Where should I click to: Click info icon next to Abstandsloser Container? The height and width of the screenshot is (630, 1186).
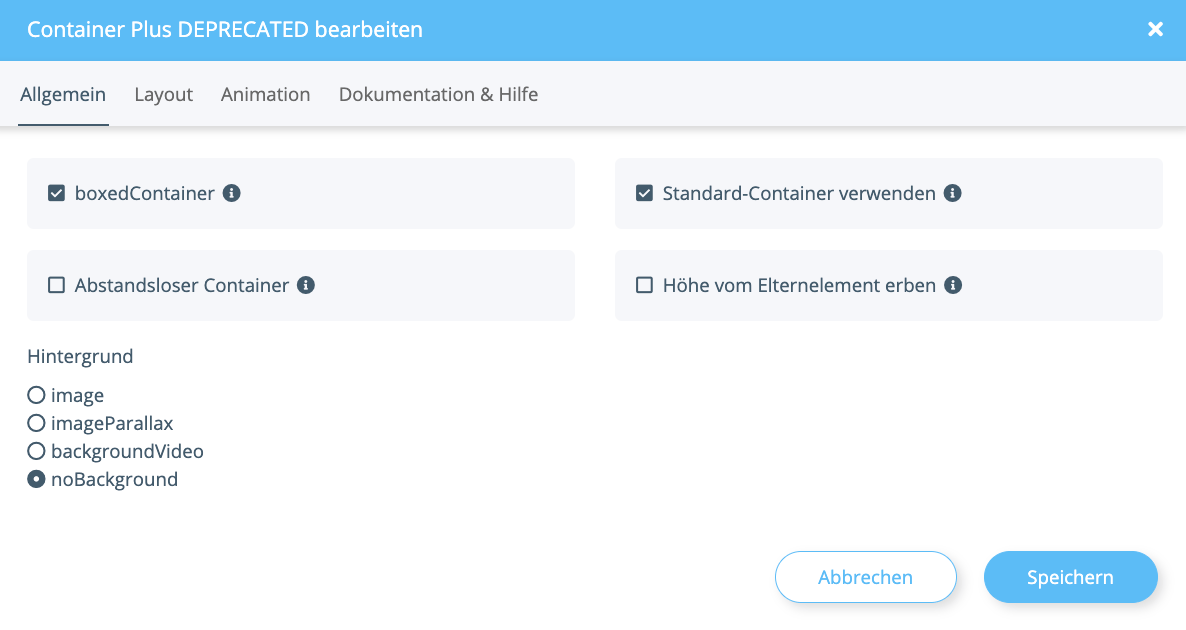[x=306, y=285]
